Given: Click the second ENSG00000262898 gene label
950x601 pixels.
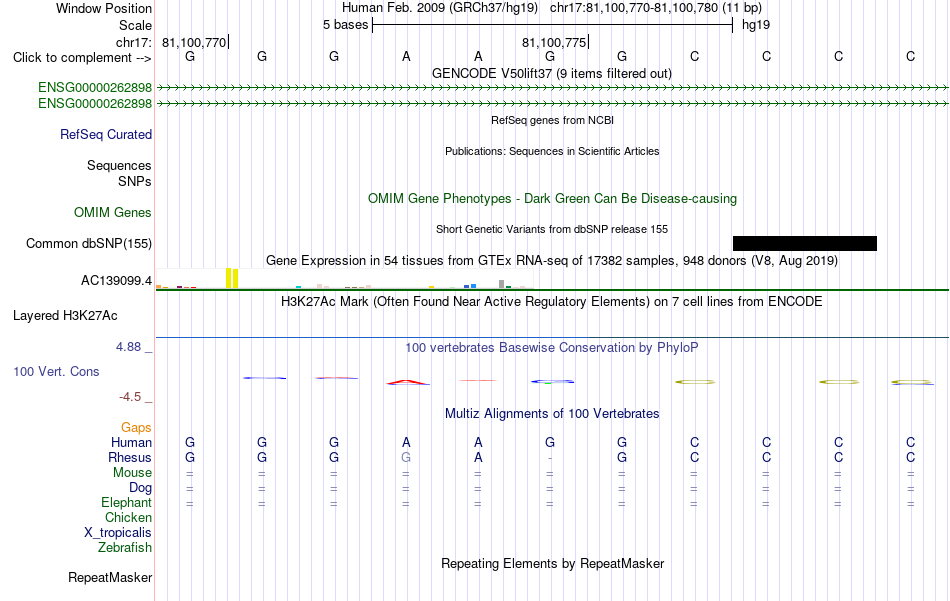Looking at the screenshot, I should pos(95,104).
